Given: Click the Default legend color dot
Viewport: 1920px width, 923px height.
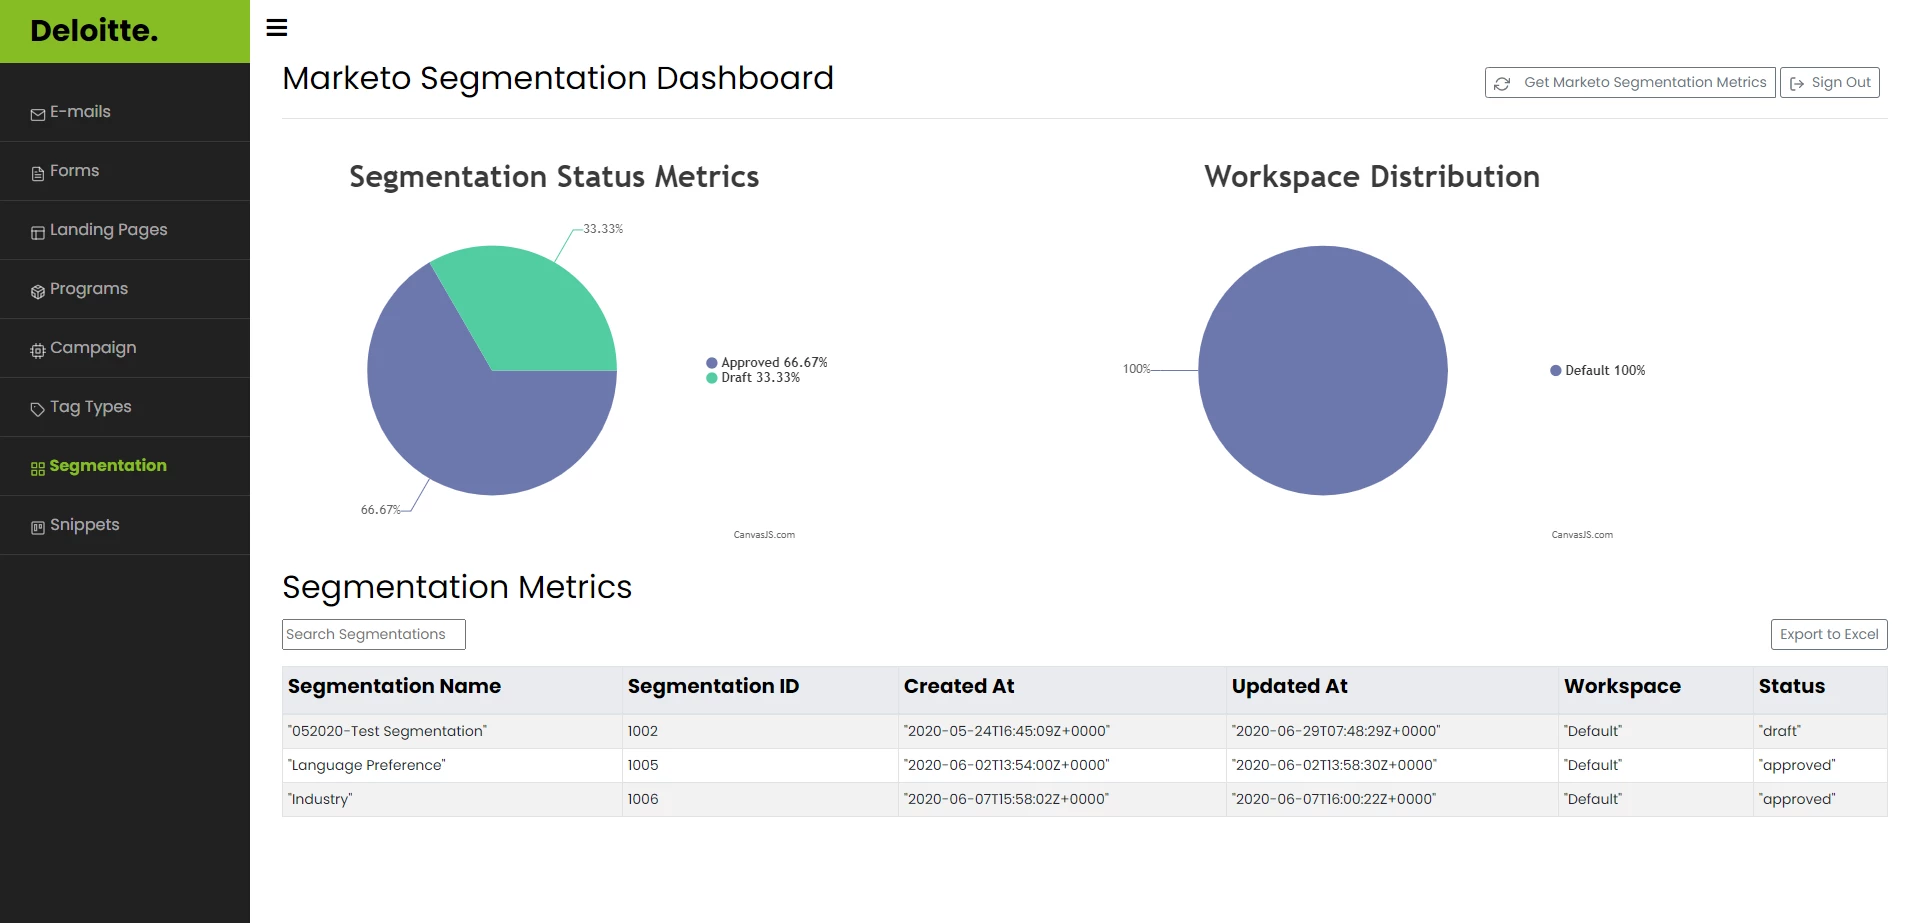Looking at the screenshot, I should tap(1556, 371).
